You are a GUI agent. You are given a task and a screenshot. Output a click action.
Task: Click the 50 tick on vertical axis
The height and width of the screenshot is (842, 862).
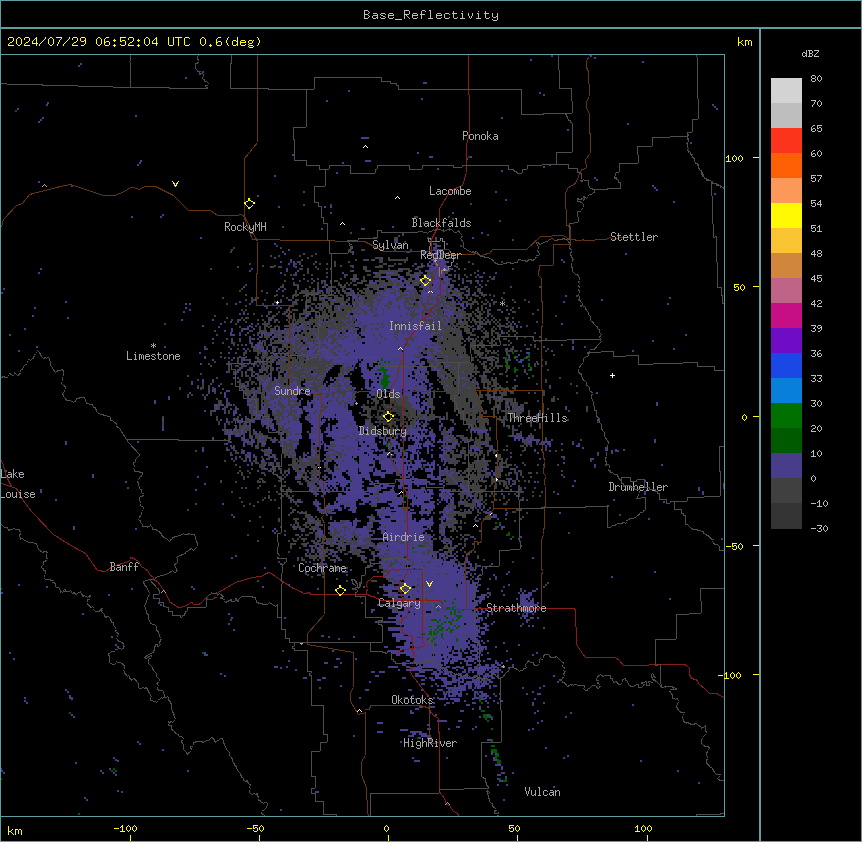[739, 287]
